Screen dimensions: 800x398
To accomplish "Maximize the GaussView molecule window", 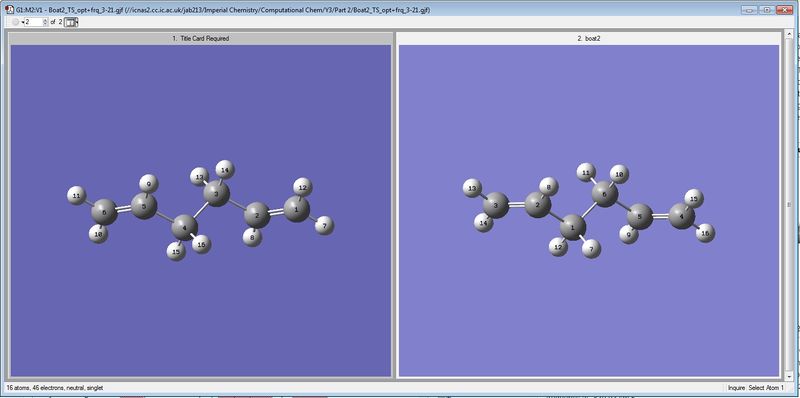I will [766, 10].
